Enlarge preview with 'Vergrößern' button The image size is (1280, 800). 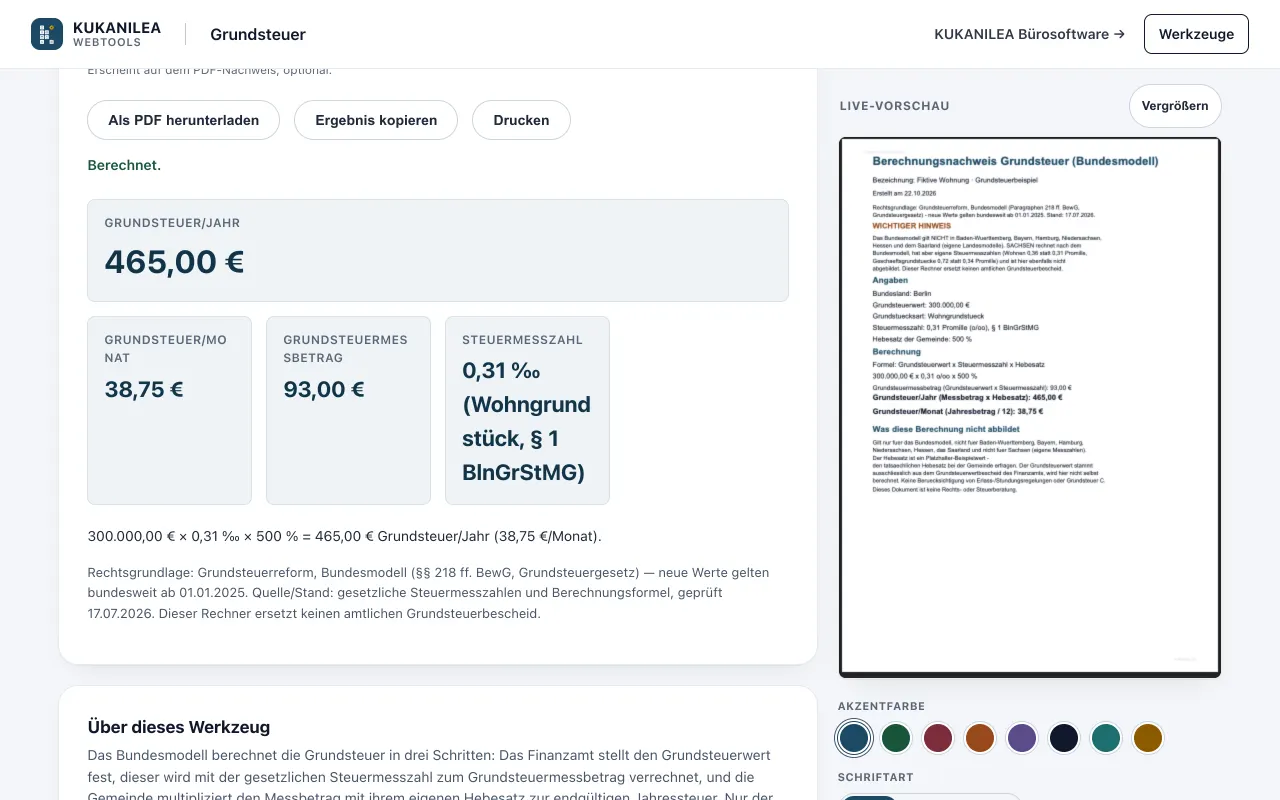coord(1175,106)
